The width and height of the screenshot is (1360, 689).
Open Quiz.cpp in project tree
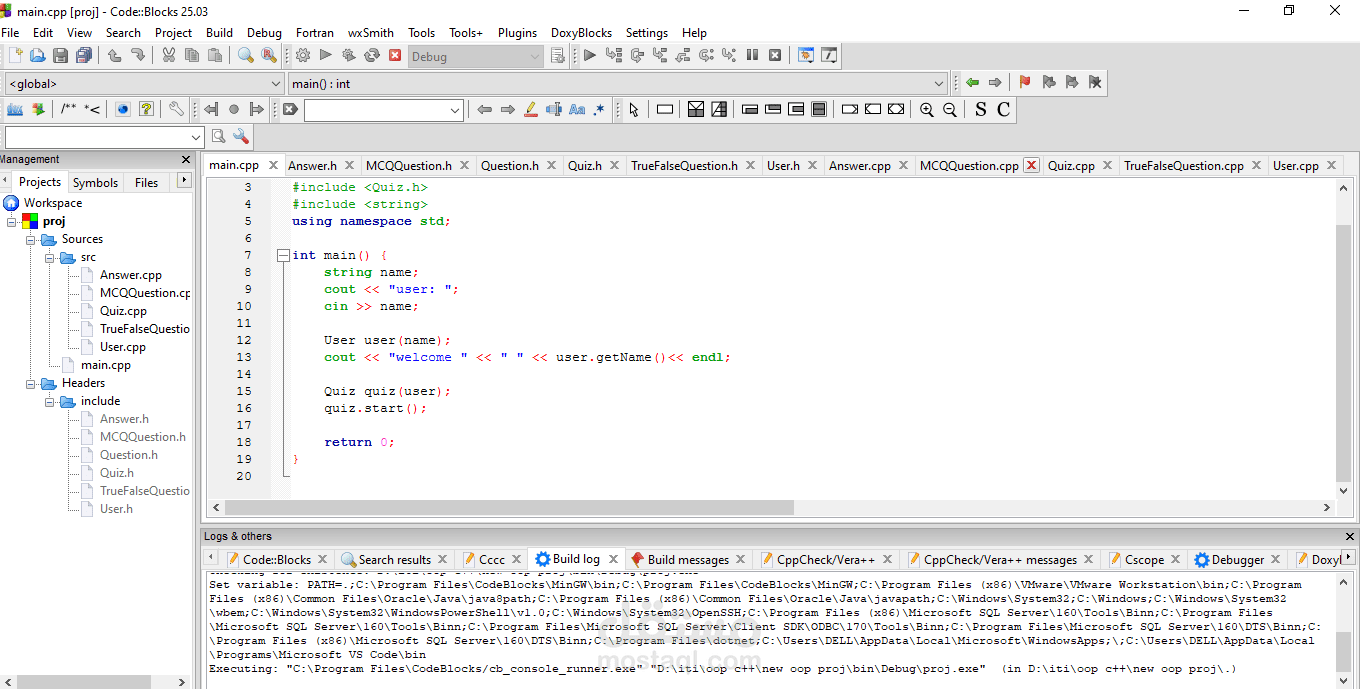(123, 311)
